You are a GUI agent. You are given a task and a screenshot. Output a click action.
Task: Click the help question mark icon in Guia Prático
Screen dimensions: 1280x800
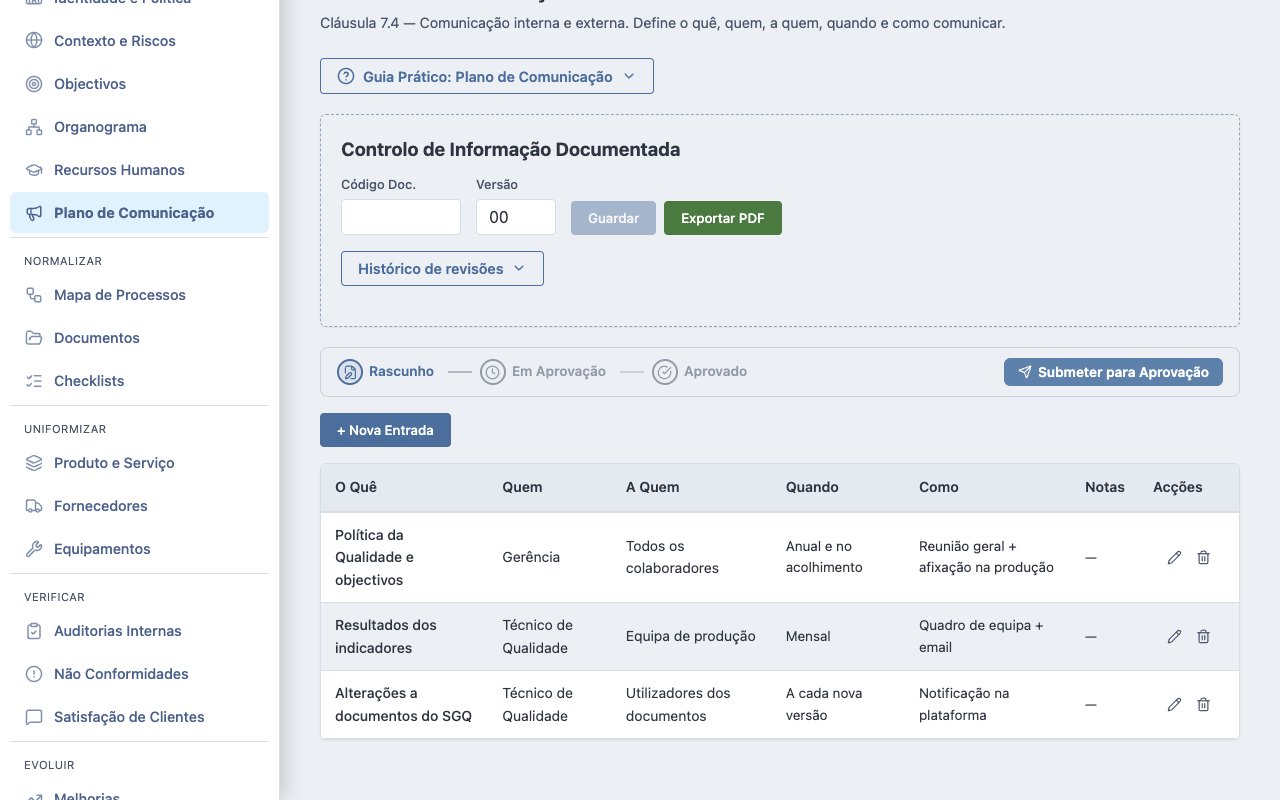[x=346, y=76]
